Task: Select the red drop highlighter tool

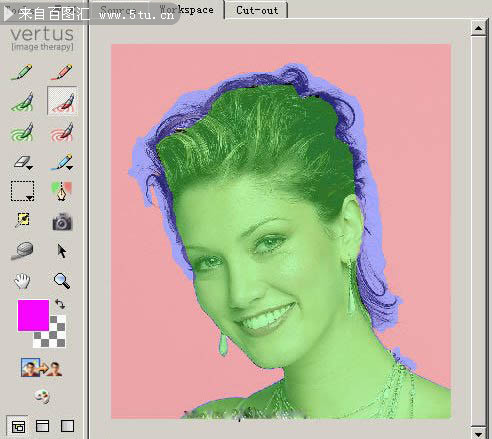Action: 62,72
